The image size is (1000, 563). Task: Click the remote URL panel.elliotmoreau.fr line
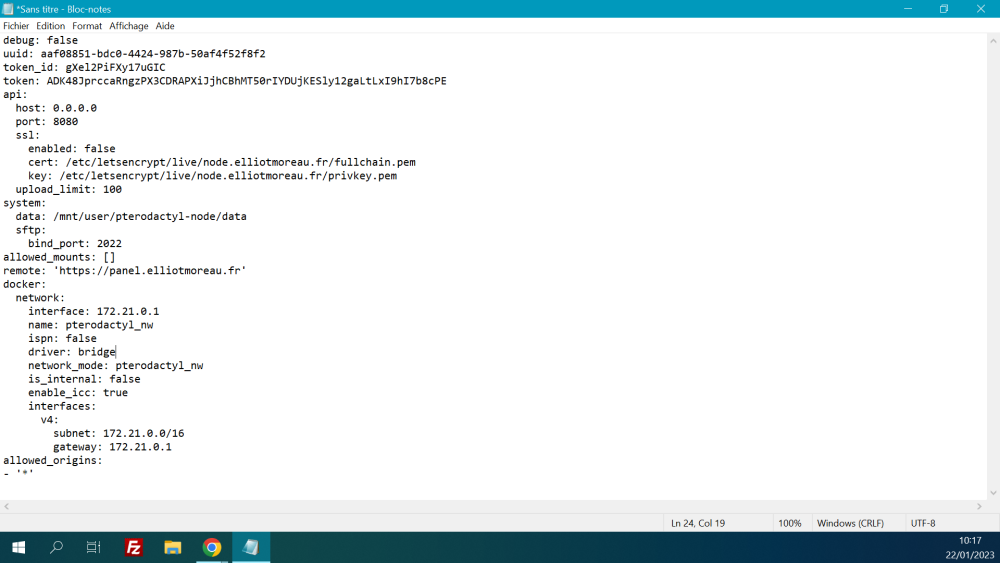click(x=124, y=270)
